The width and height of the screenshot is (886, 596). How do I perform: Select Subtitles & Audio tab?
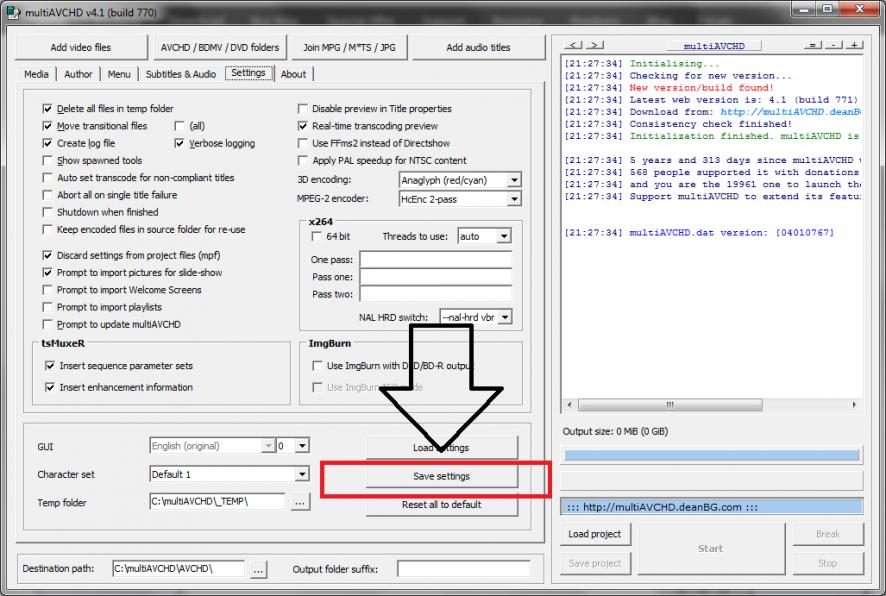point(181,74)
